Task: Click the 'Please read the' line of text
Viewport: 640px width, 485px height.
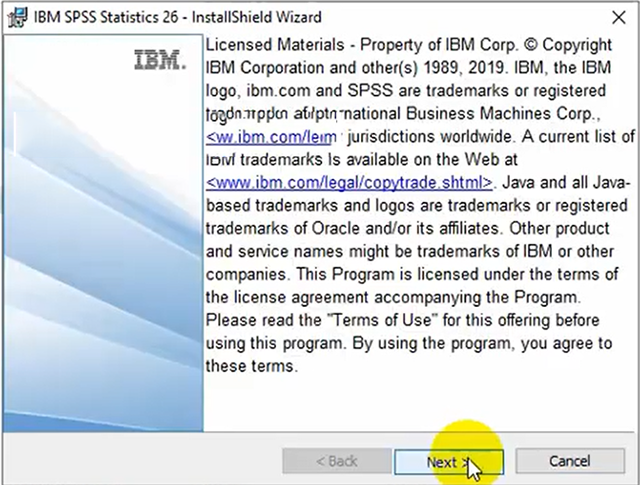Action: [x=258, y=320]
